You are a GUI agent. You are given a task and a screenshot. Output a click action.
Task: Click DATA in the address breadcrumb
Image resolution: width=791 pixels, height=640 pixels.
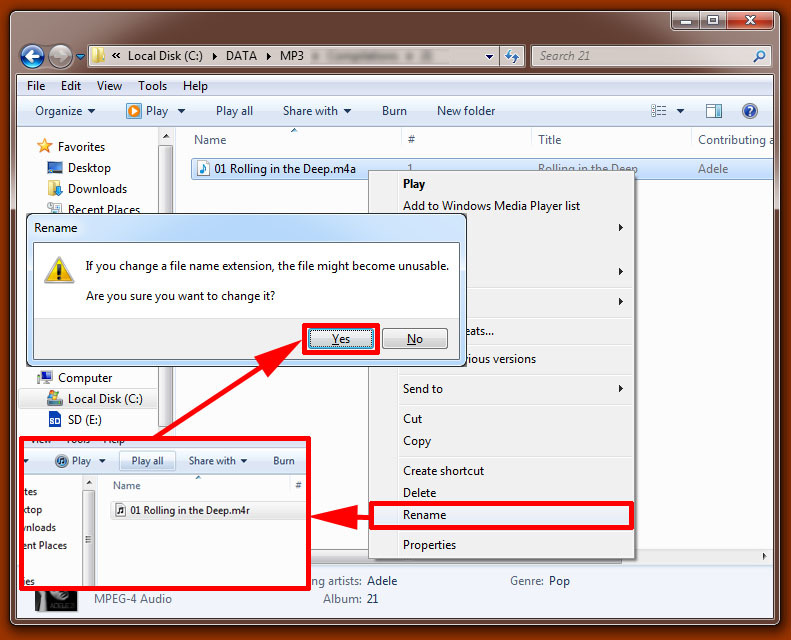coord(241,55)
